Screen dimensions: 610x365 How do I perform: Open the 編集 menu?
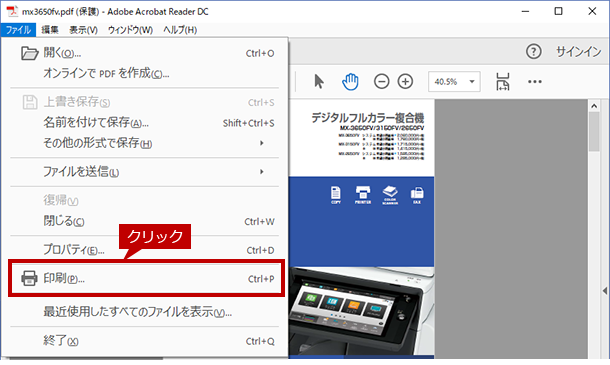[50, 30]
